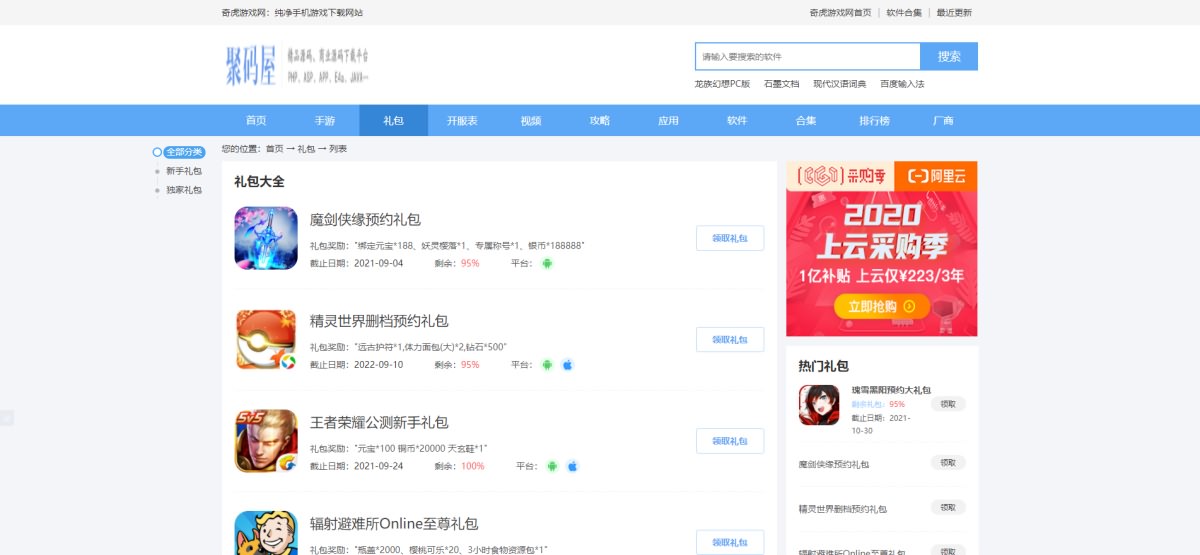The height and width of the screenshot is (555, 1200).
Task: Open the 排行榜 navigation tab
Action: [x=874, y=120]
